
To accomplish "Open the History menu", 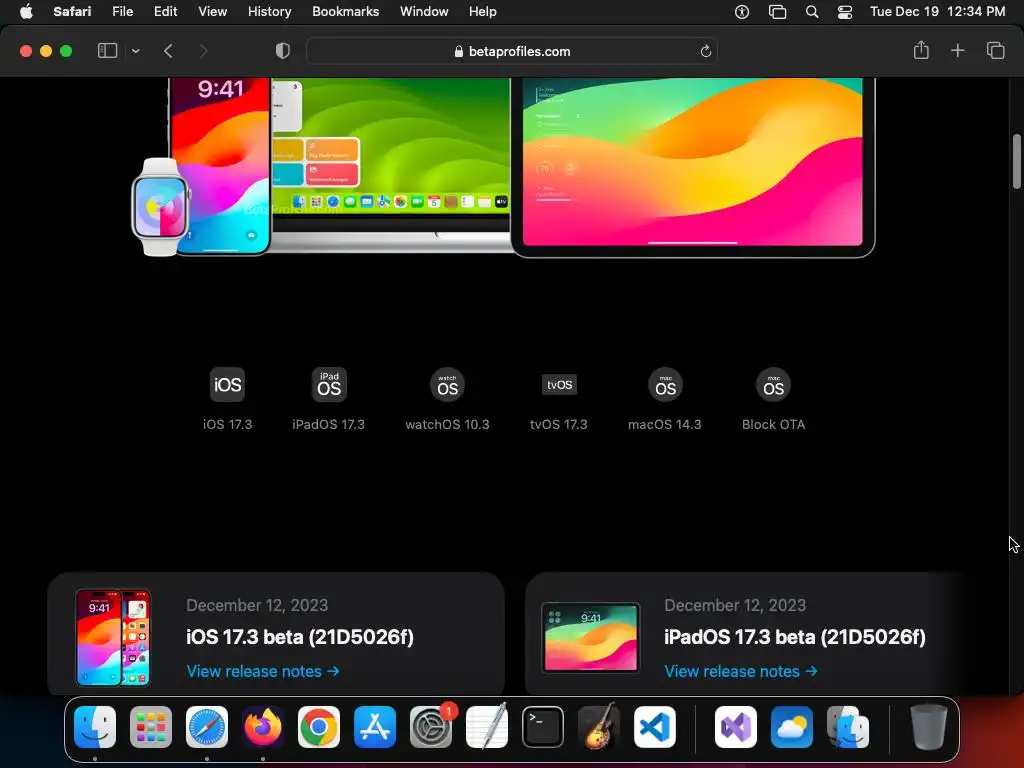I will (269, 12).
